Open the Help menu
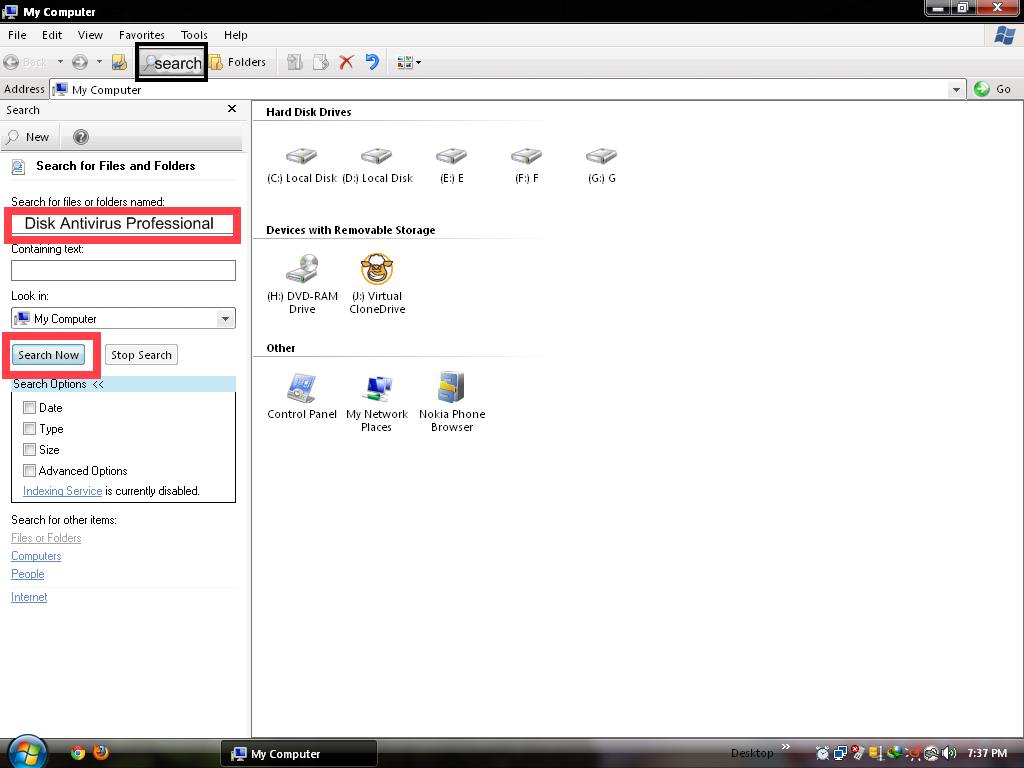The image size is (1024, 768). point(236,35)
